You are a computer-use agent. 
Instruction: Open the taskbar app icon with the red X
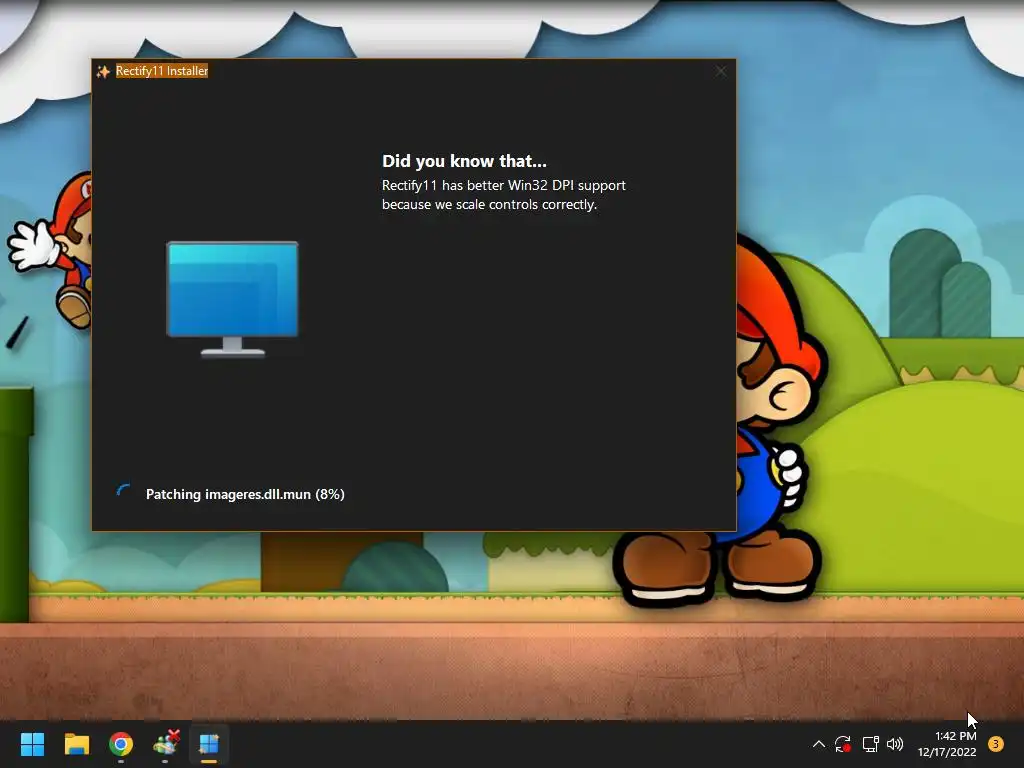166,743
